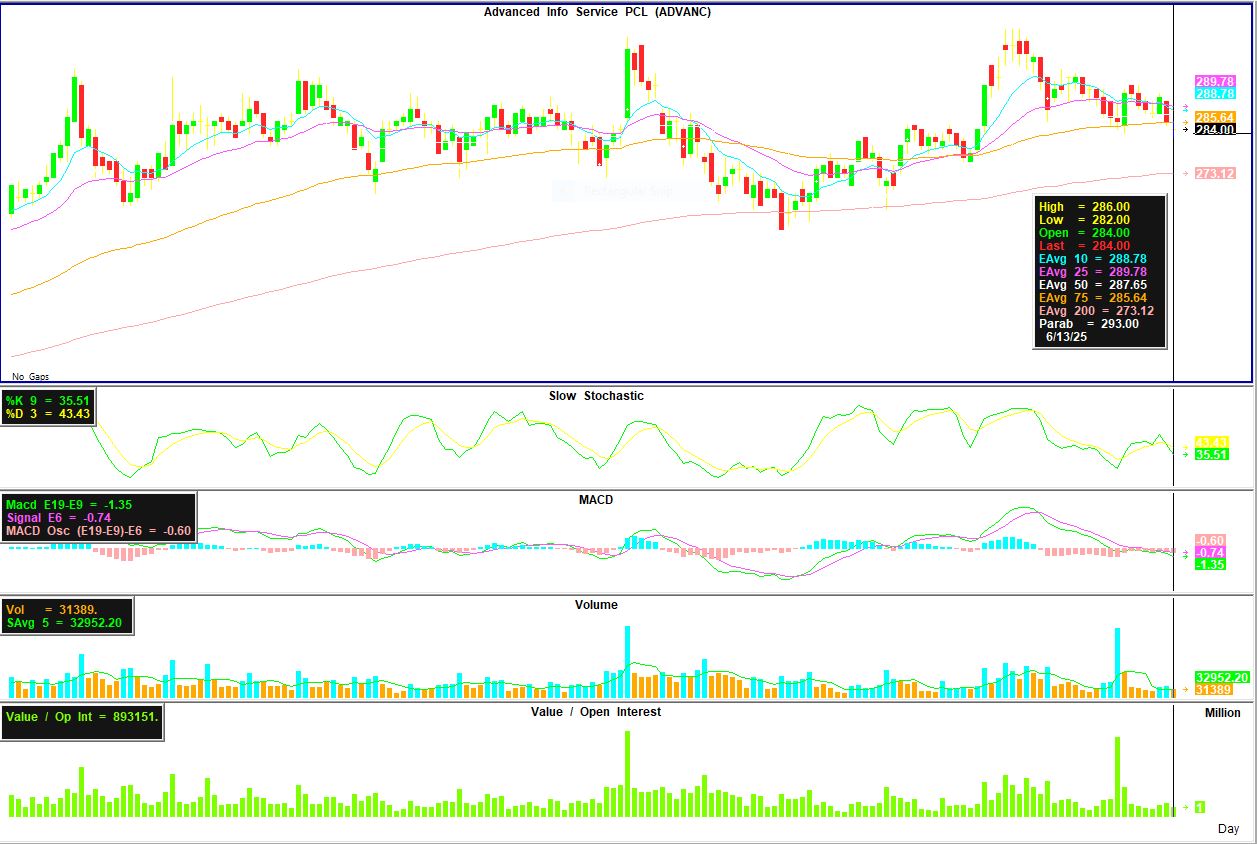Select the No Gaps label on the price chart
This screenshot has width=1257, height=844.
point(31,376)
